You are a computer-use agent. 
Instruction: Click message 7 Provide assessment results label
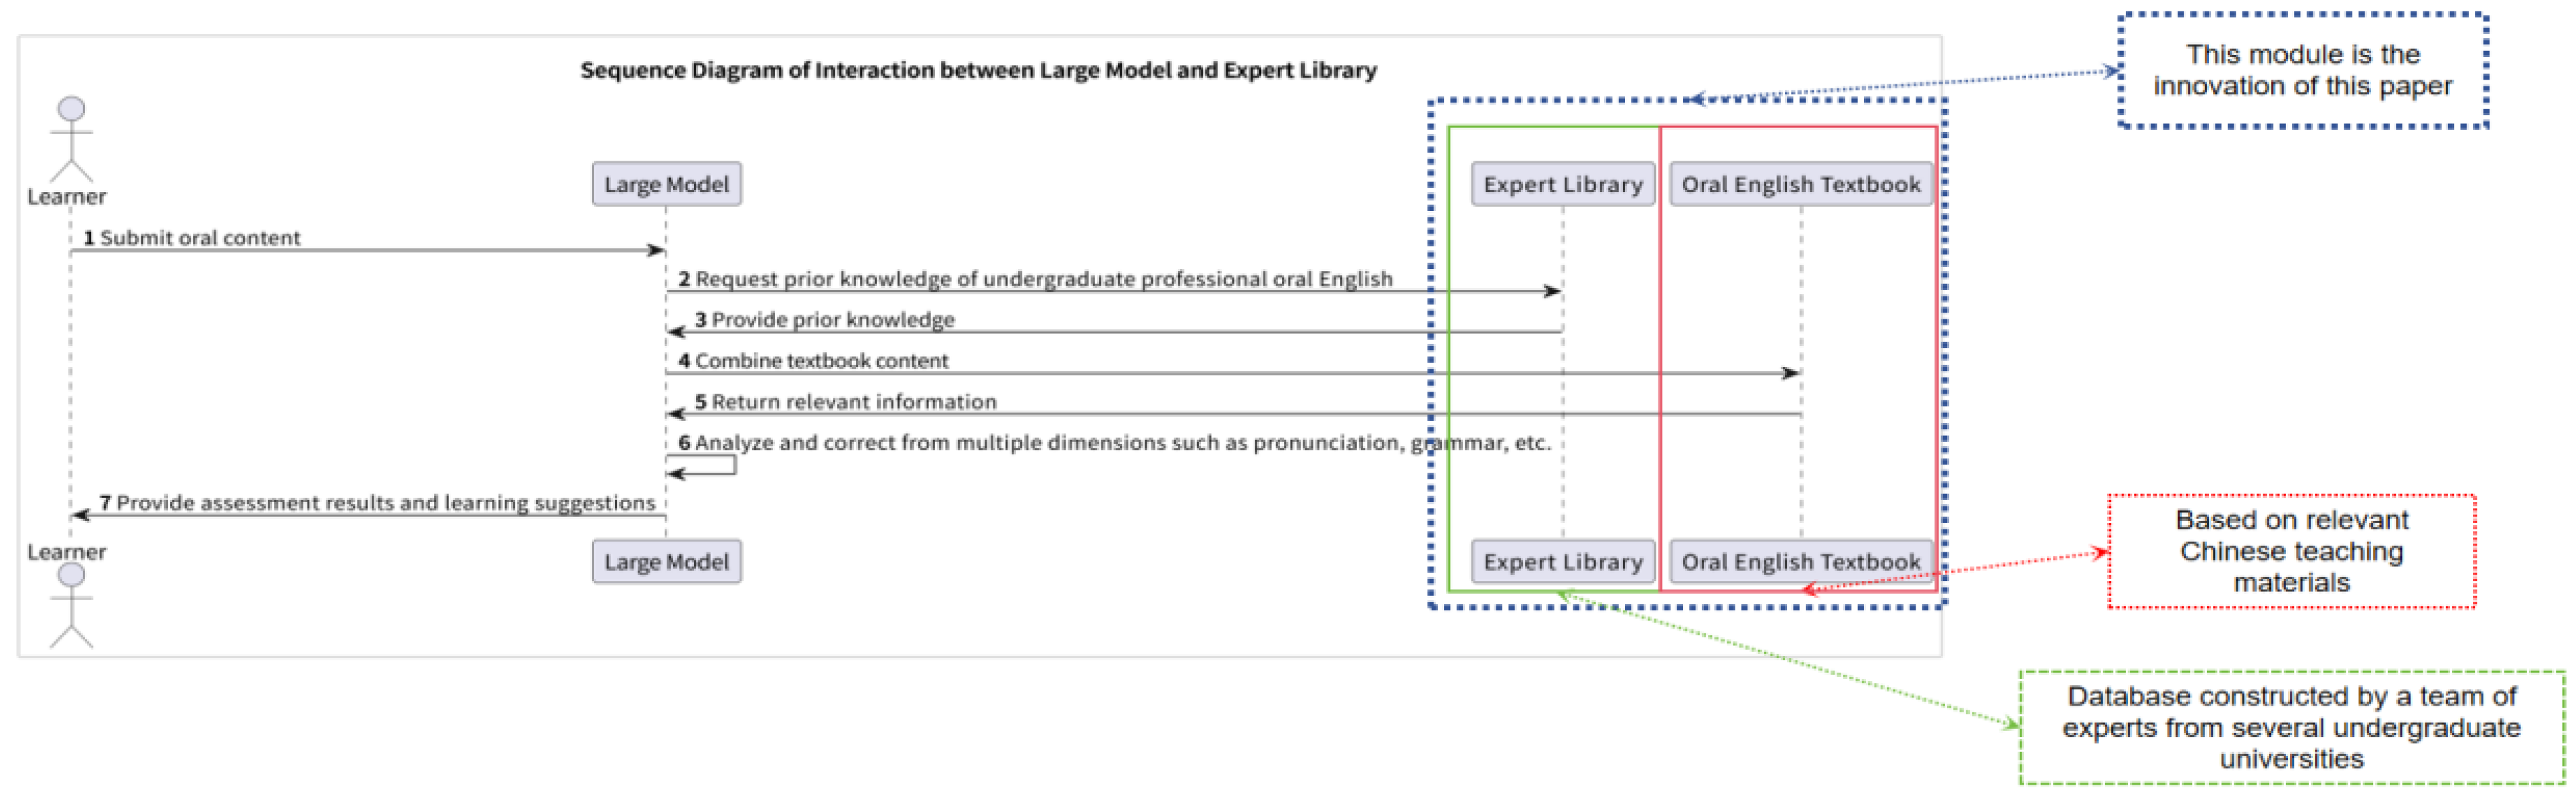(x=377, y=503)
